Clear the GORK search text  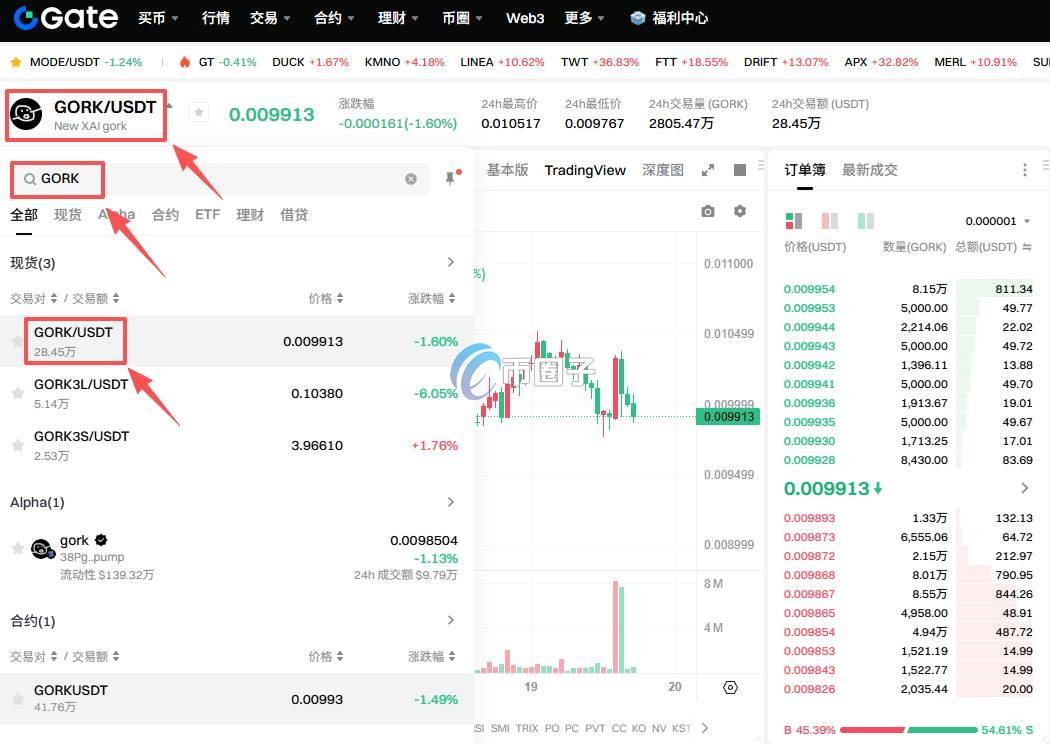tap(411, 179)
